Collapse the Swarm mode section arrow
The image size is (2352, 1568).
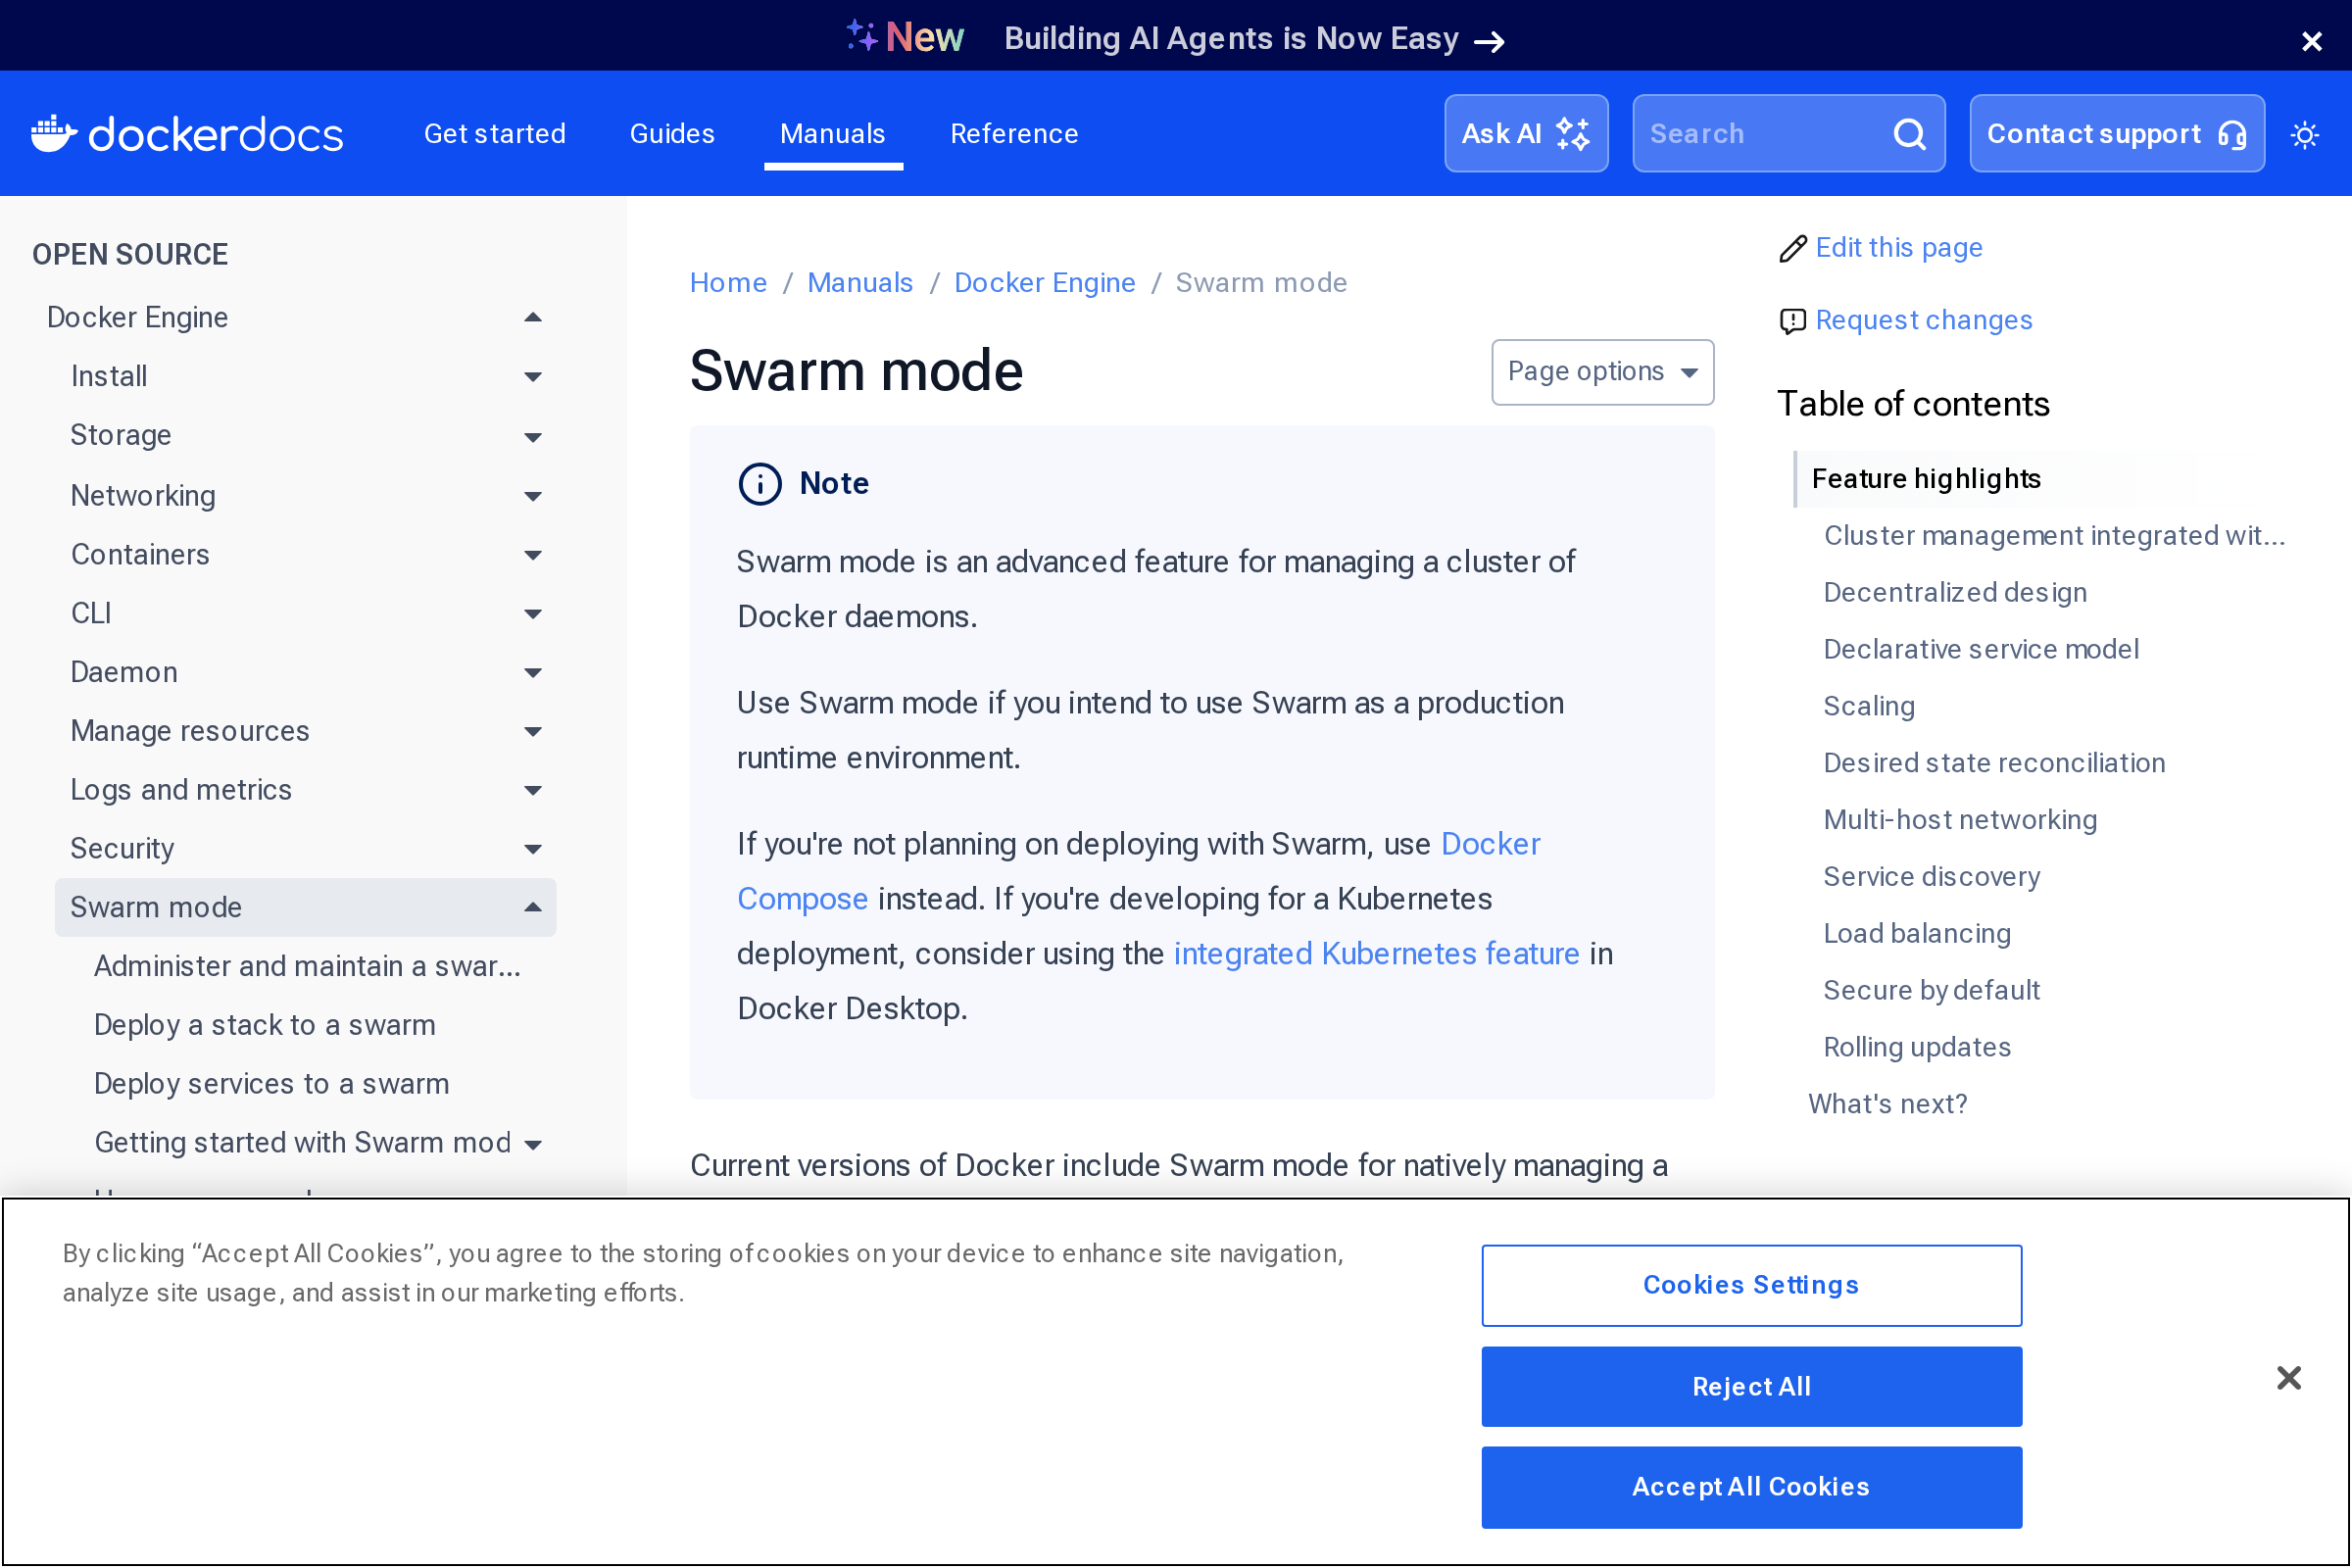click(533, 908)
